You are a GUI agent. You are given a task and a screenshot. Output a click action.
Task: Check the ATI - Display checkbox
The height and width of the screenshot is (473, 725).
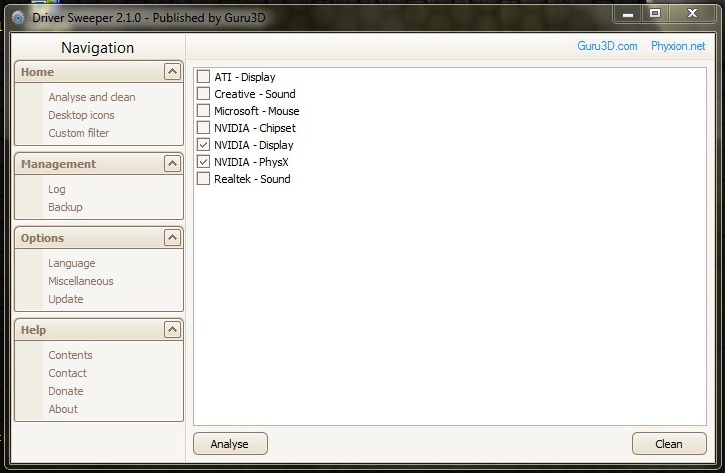coord(204,77)
